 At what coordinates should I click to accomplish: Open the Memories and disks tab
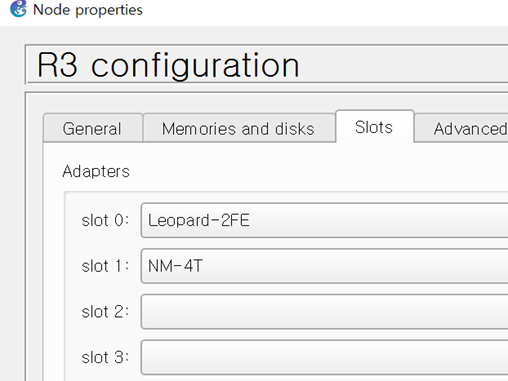(239, 128)
